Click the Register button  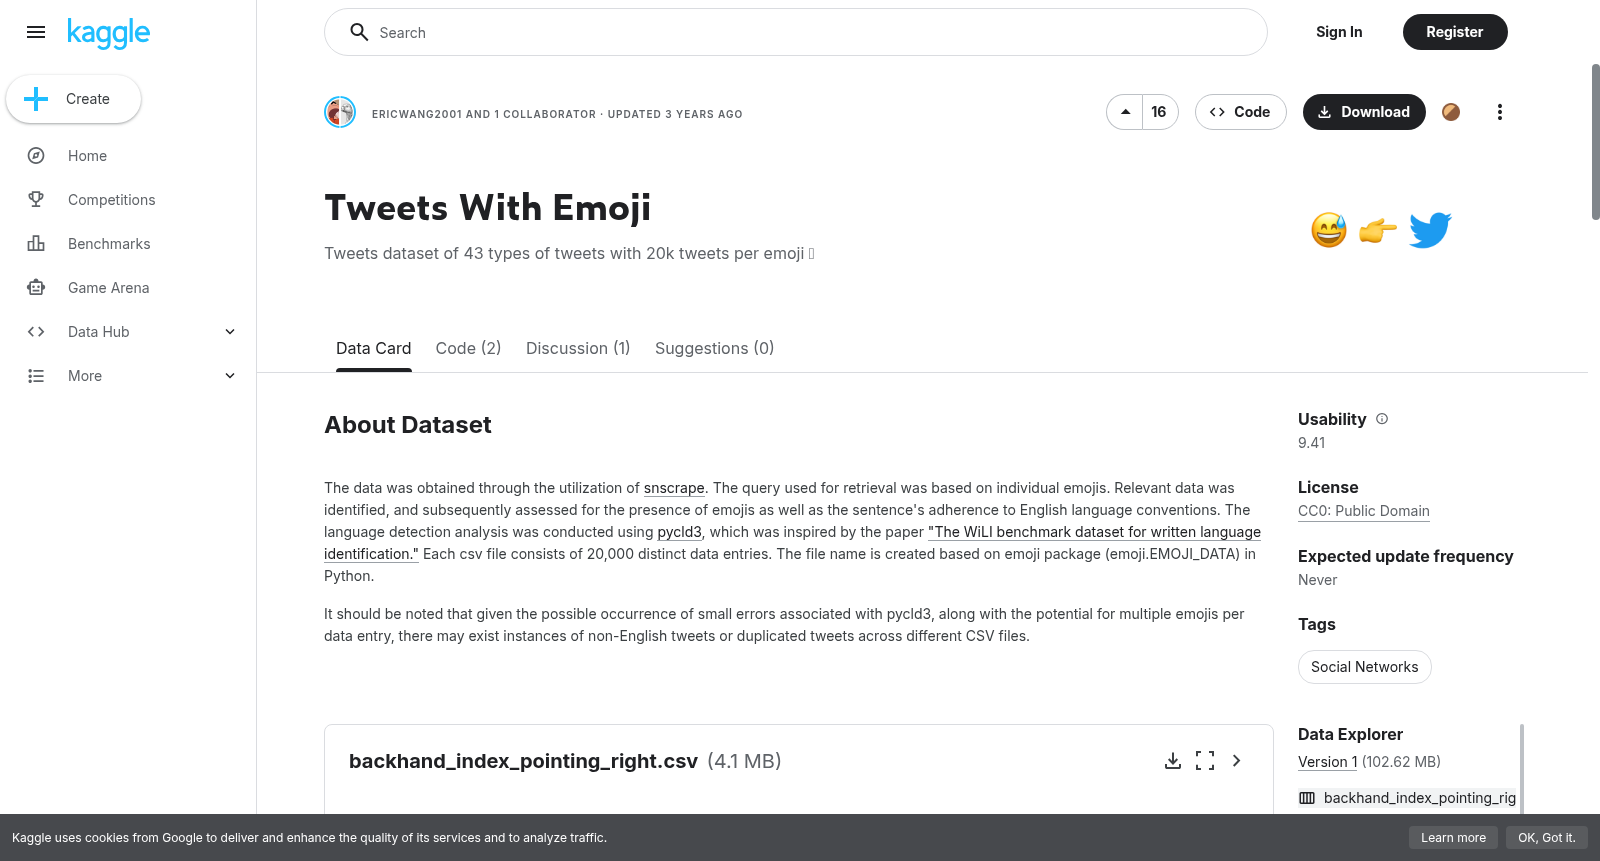coord(1455,32)
